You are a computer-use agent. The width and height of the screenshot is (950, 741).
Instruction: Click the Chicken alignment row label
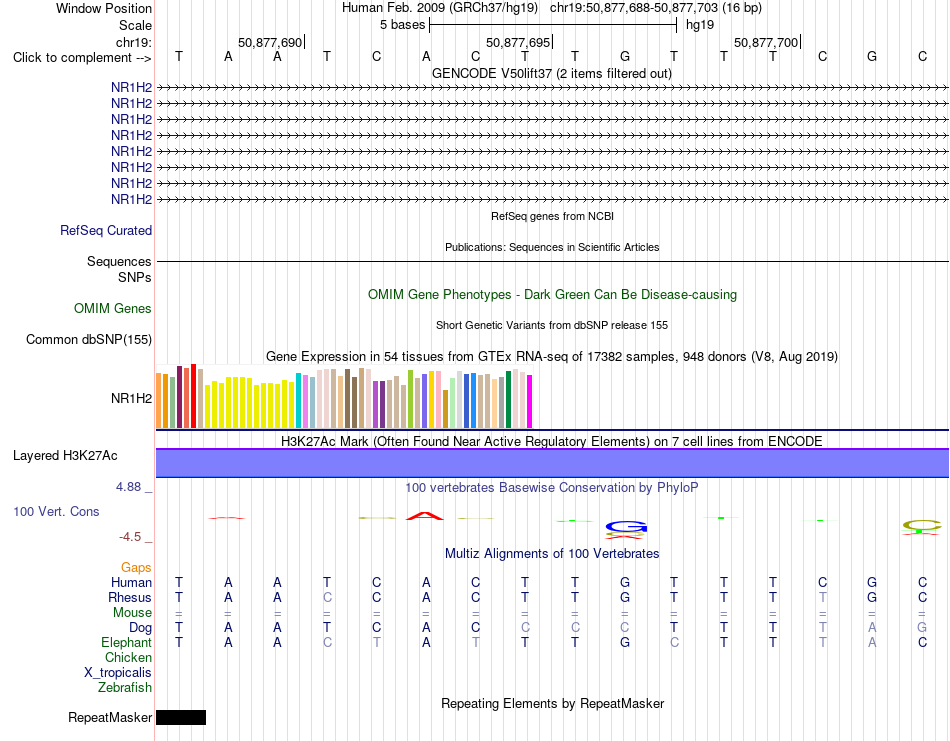[128, 657]
